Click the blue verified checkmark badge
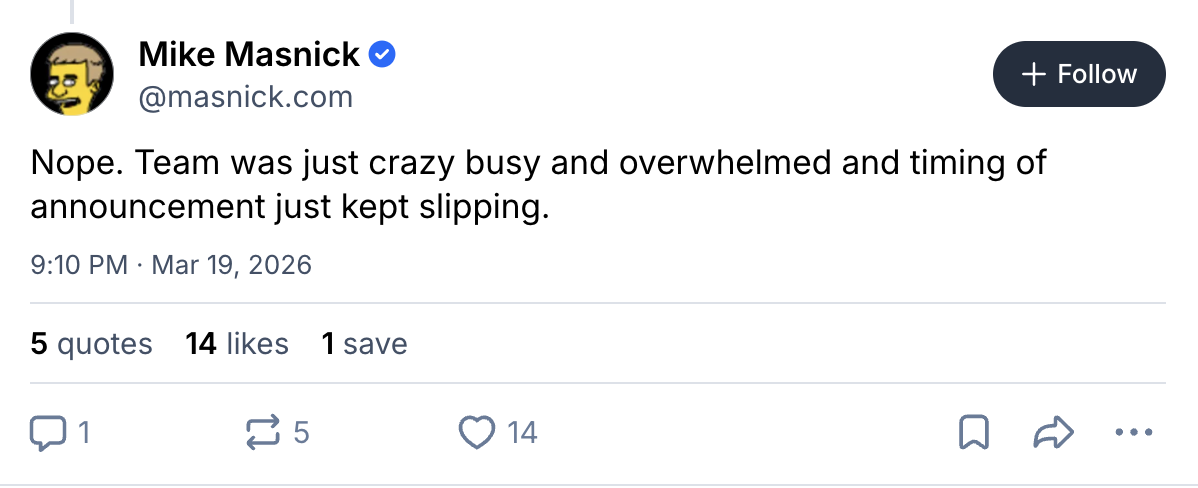 tap(382, 54)
